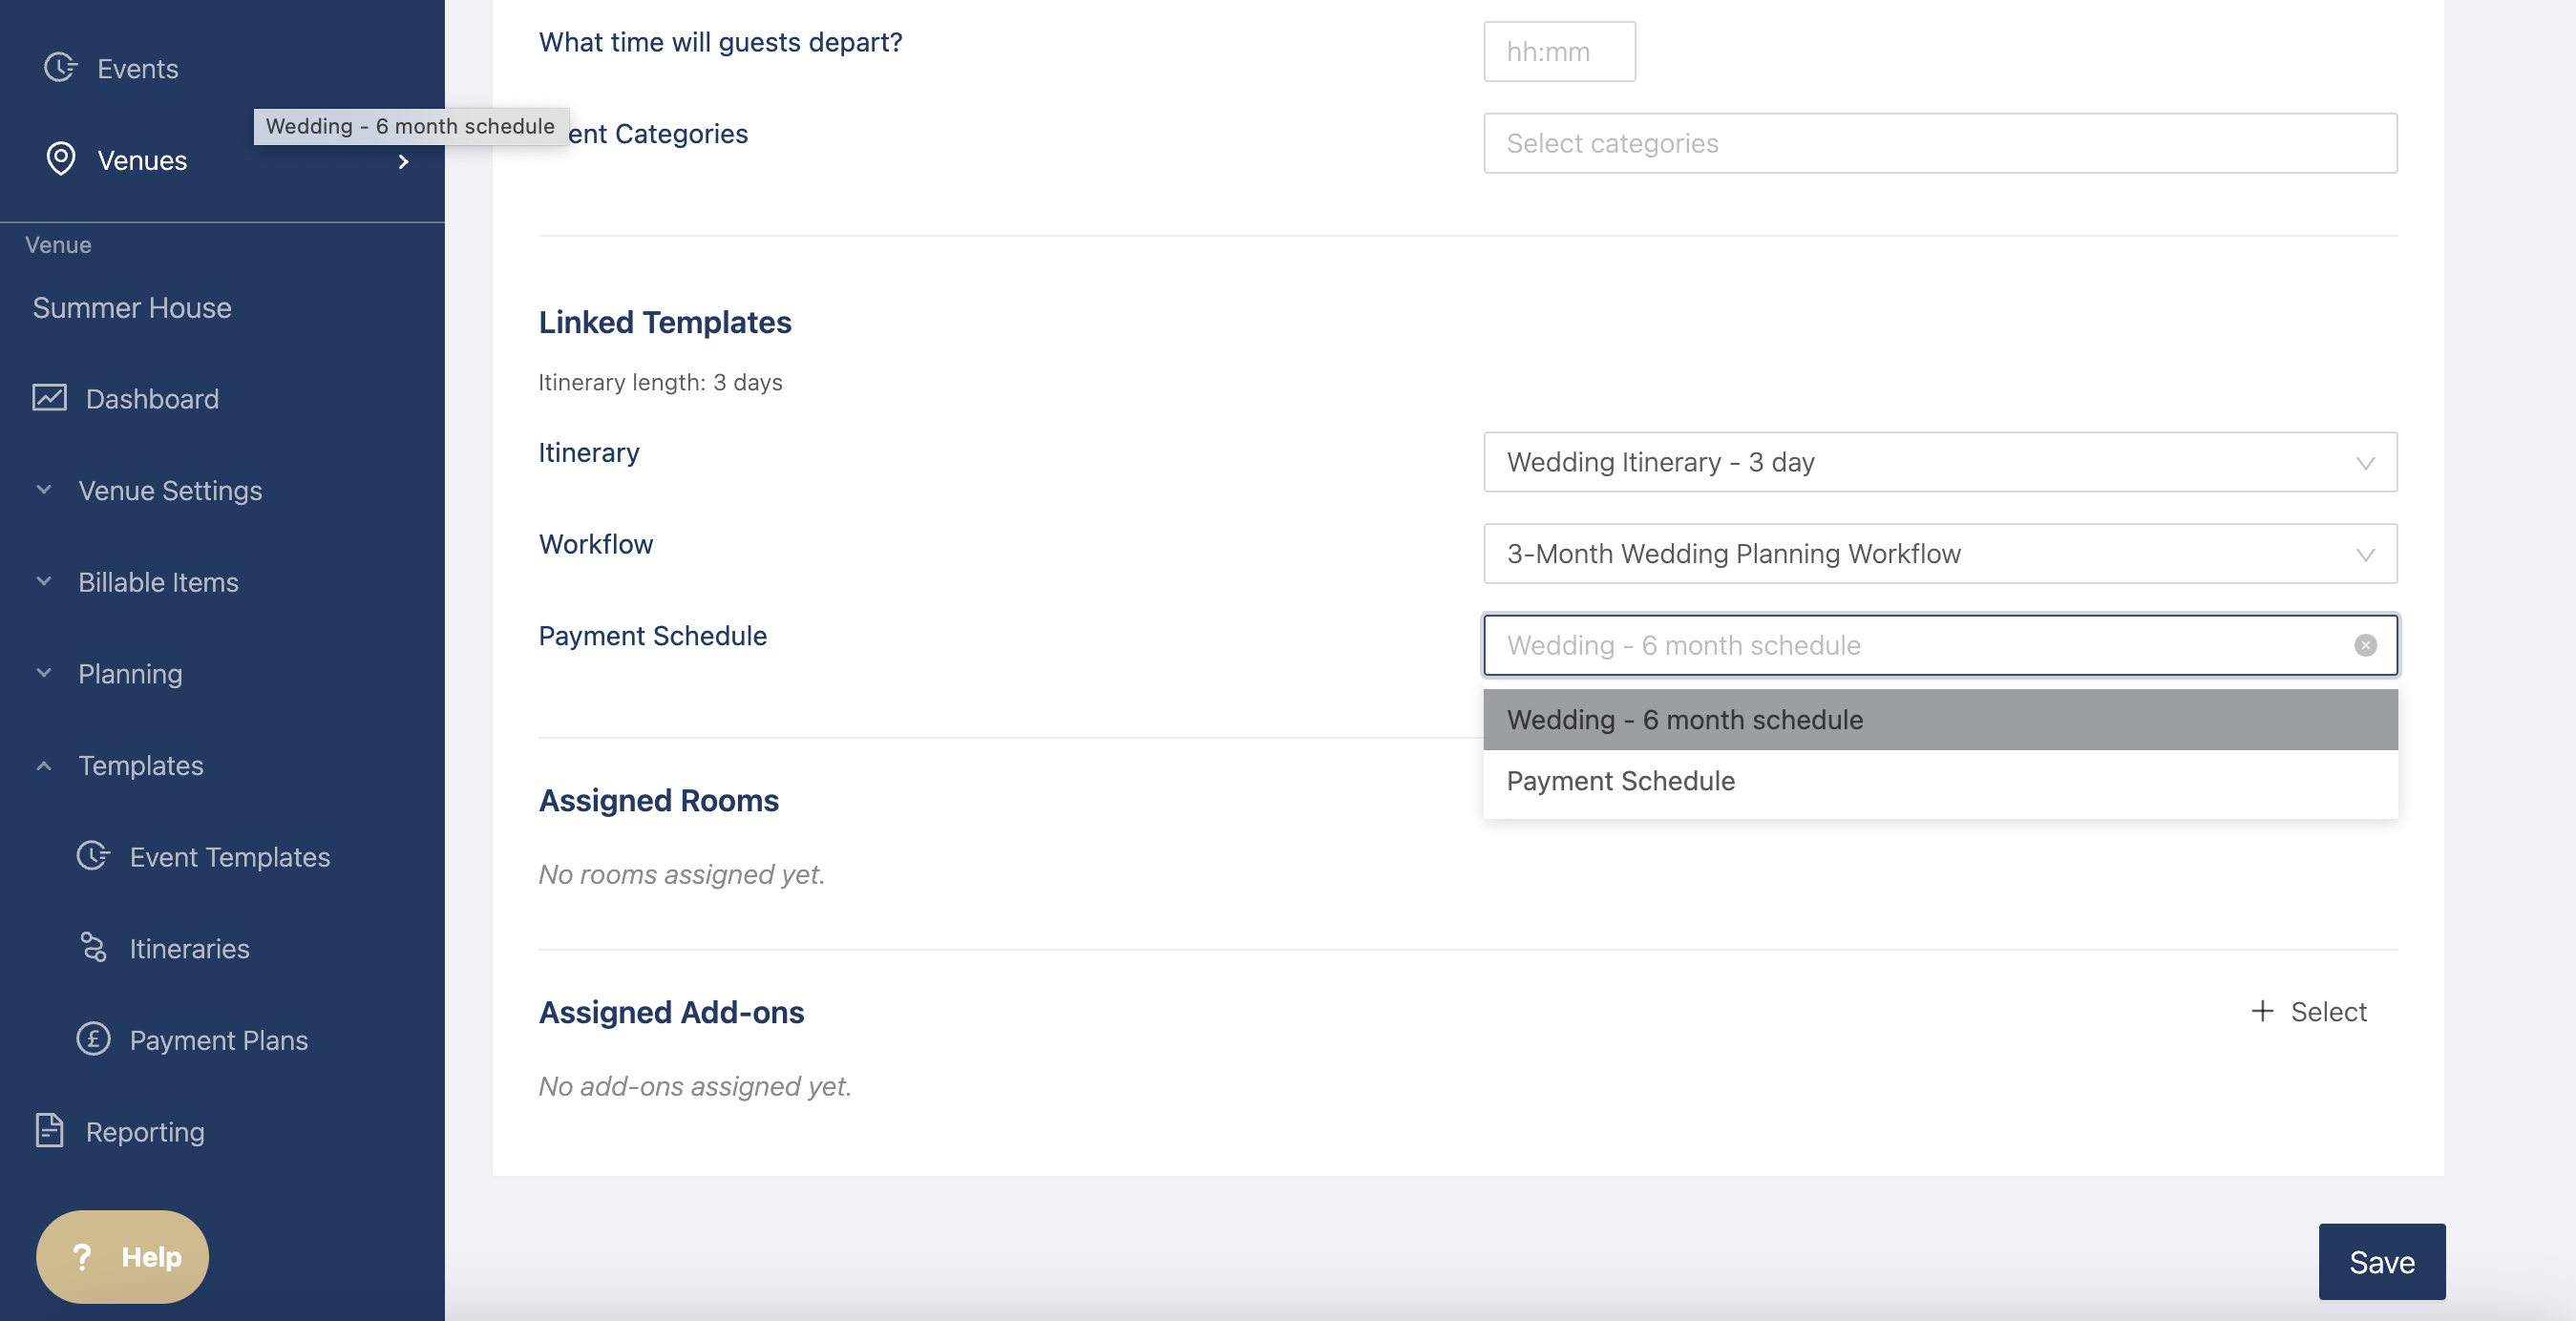Click the Dashboard chart icon

49,398
